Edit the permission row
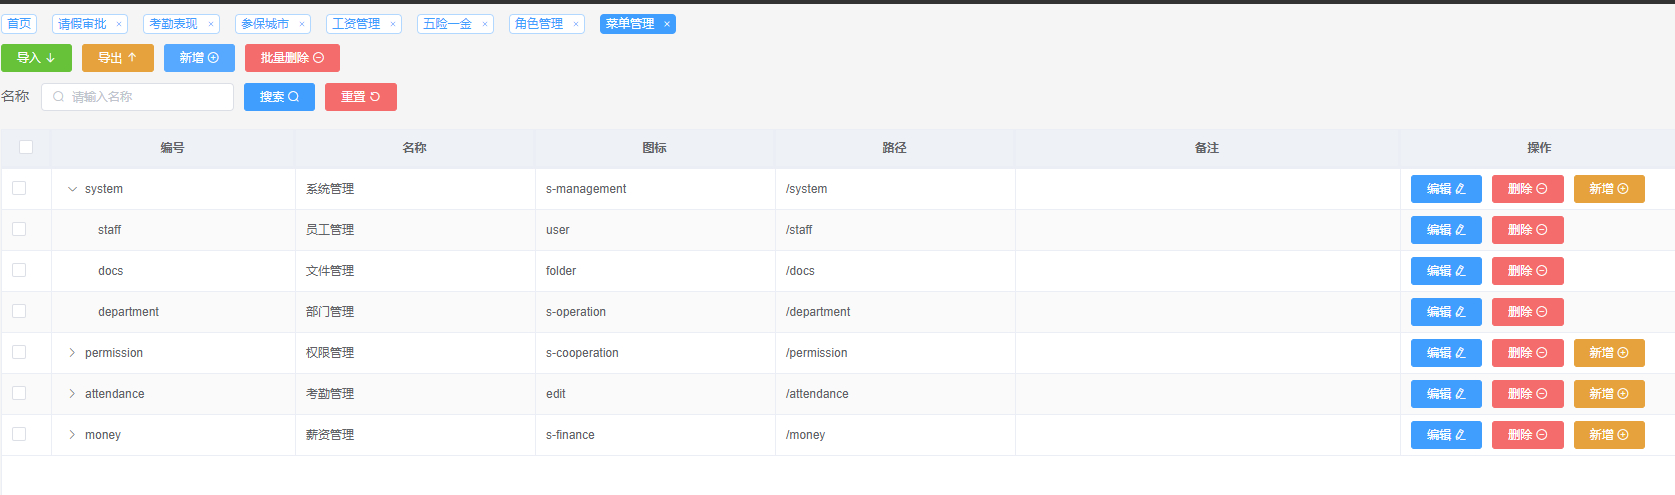 [x=1446, y=353]
